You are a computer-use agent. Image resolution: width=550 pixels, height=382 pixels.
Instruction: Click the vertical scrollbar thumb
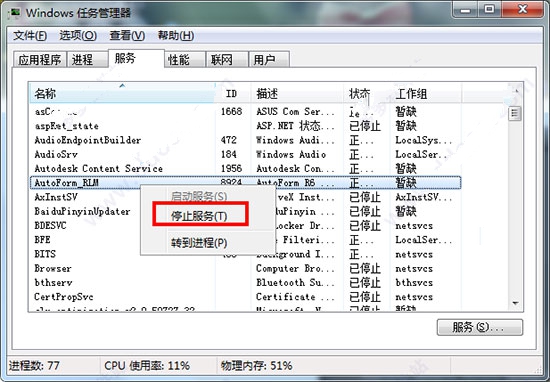point(515,114)
